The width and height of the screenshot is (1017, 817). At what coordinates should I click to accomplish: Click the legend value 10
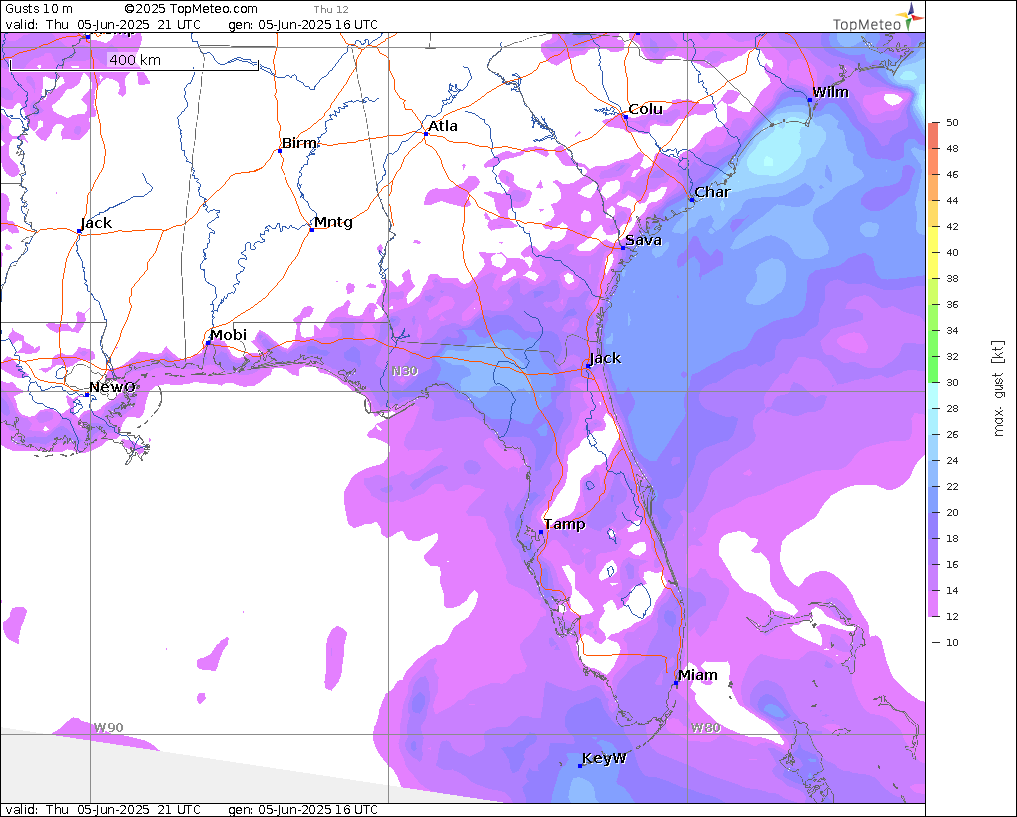pyautogui.click(x=952, y=643)
